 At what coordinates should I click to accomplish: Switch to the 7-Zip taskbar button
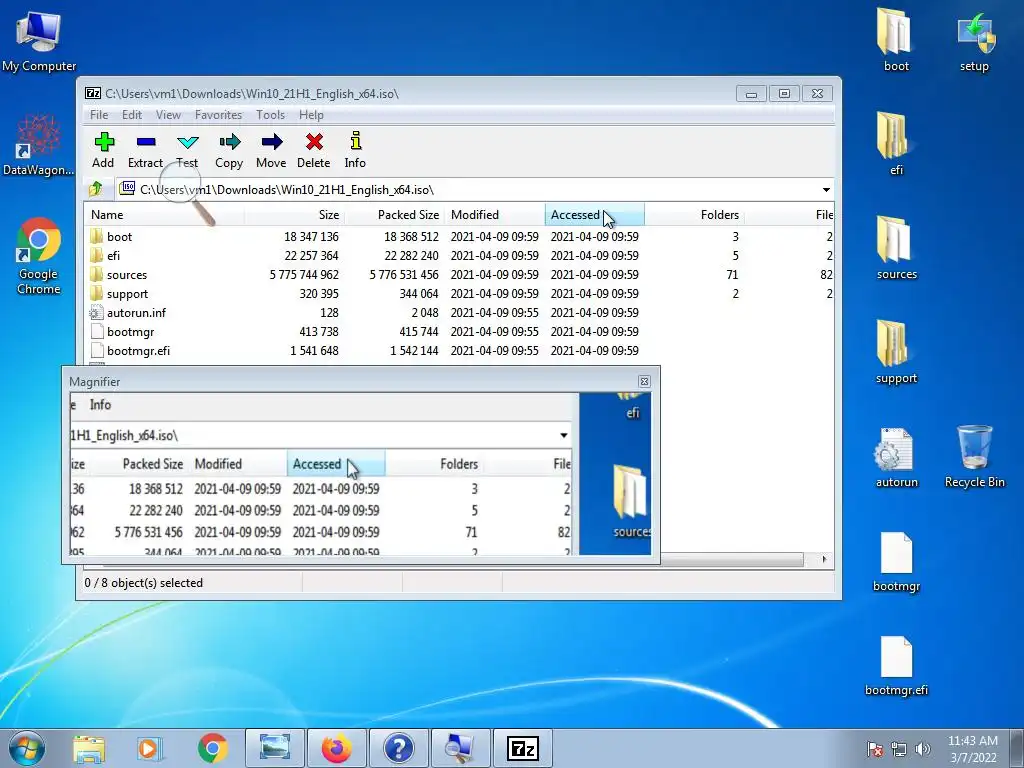pos(523,748)
